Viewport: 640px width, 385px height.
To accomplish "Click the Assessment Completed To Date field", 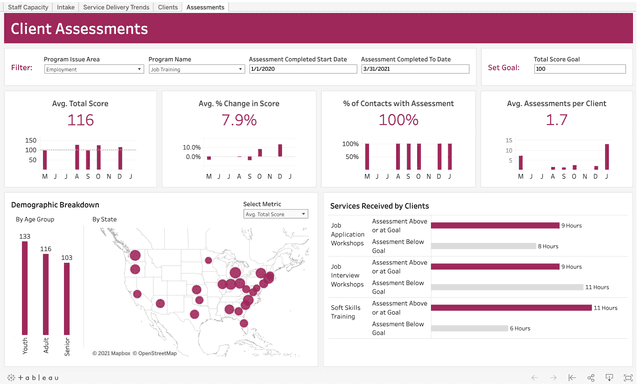I will pos(415,69).
